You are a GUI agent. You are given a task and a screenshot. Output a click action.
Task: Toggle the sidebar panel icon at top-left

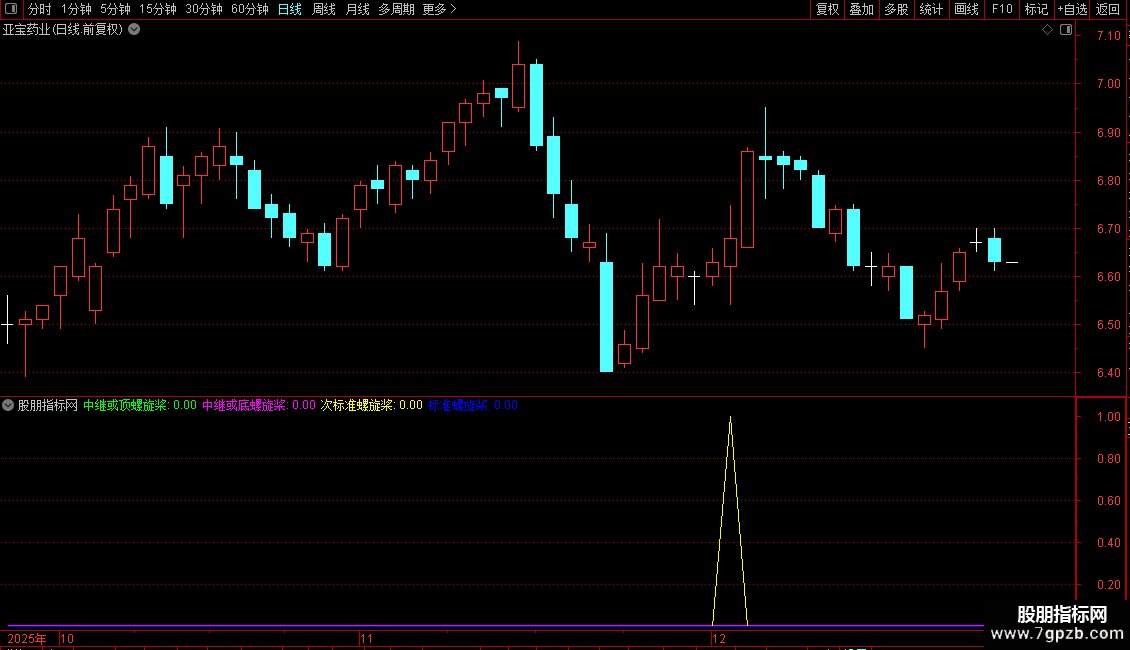[11, 9]
